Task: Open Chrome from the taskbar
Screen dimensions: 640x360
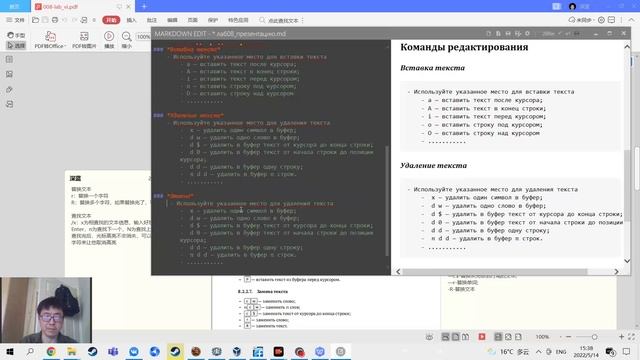Action: (x=51, y=351)
